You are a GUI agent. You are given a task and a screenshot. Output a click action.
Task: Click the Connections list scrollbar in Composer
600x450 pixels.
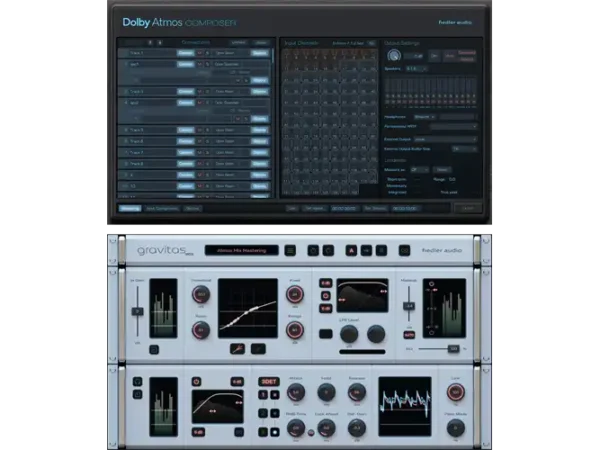(273, 56)
